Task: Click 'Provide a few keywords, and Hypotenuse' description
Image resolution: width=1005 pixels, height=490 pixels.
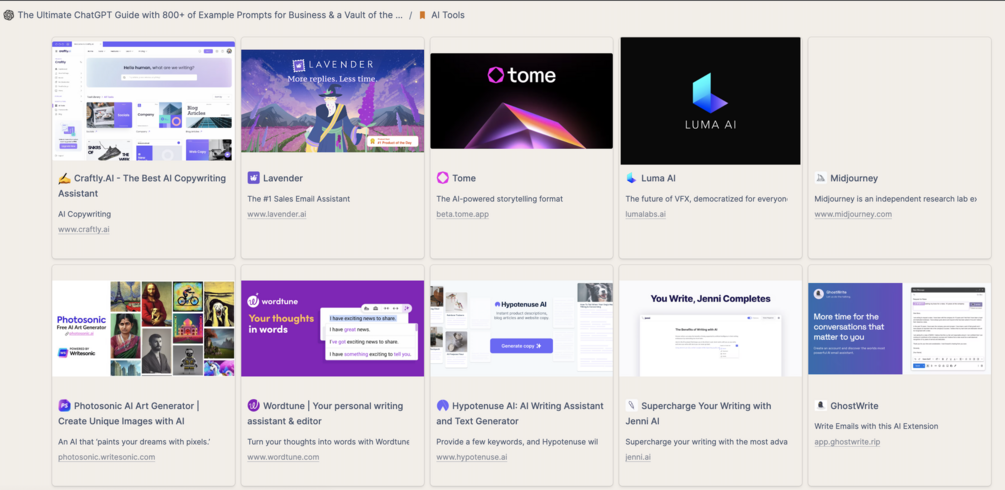Action: [517, 442]
